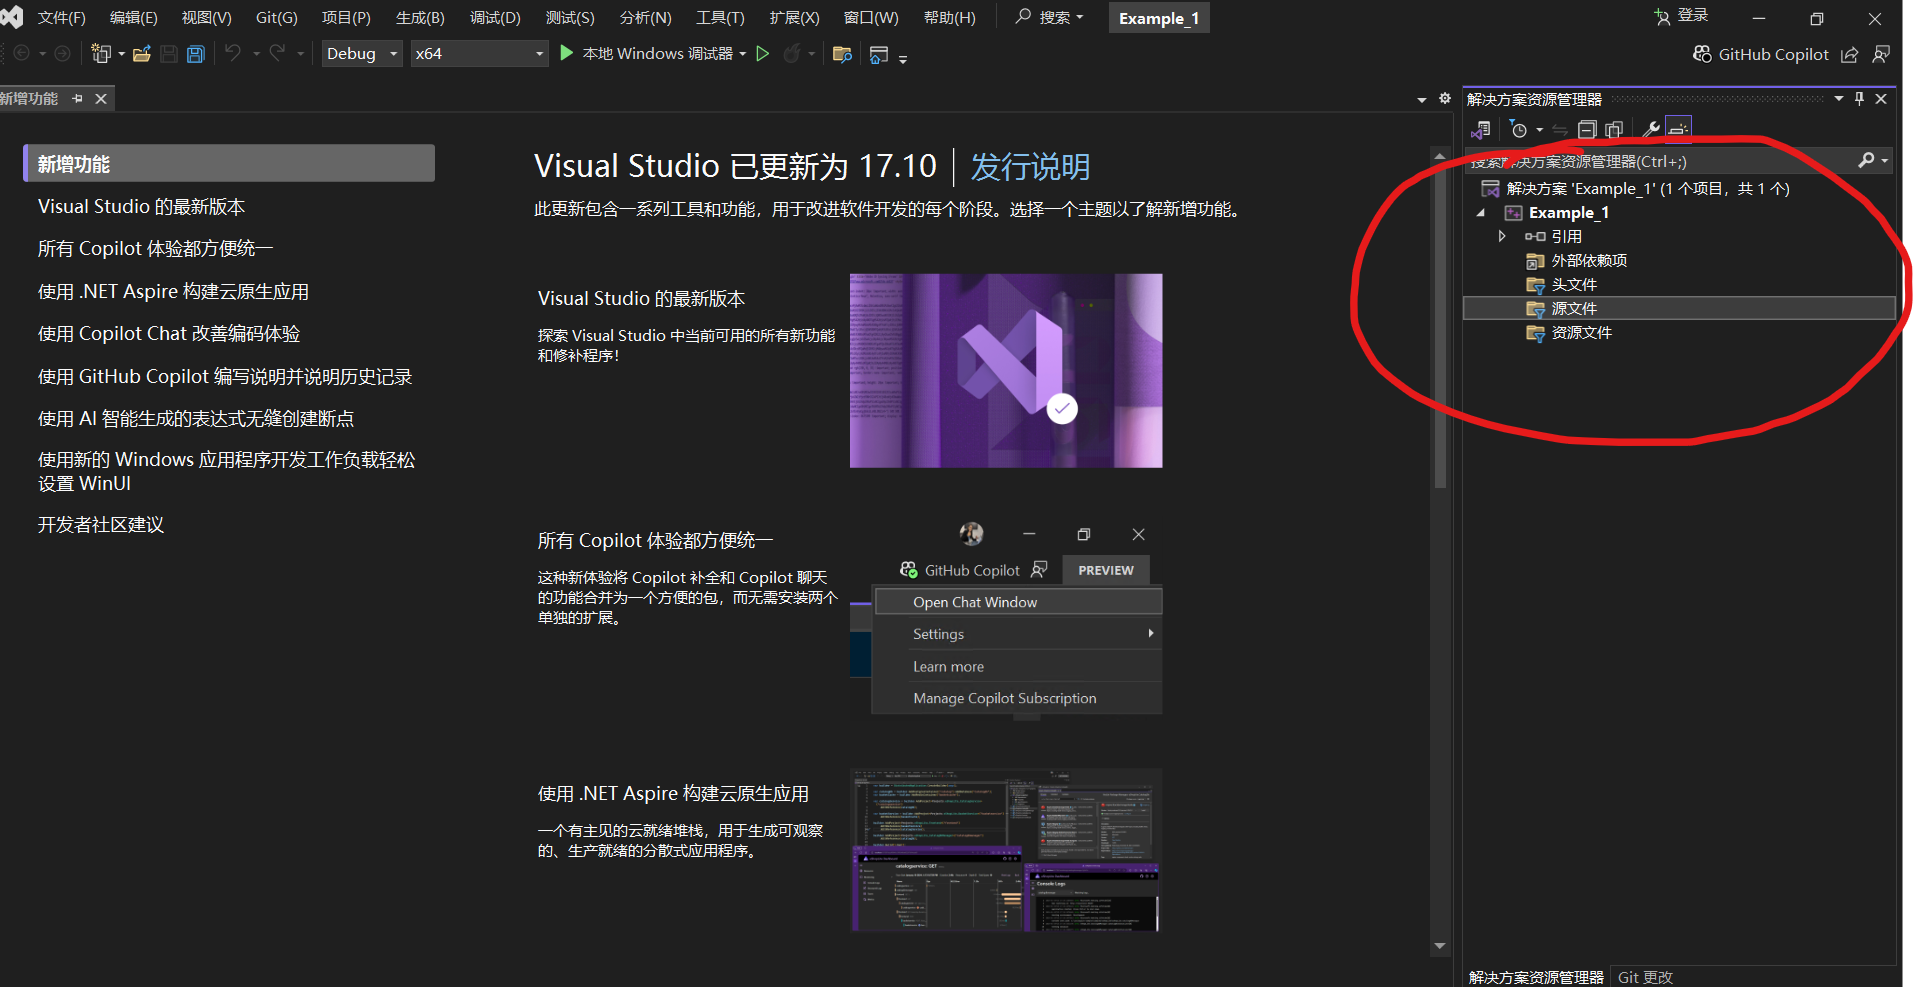Click the Send Feedback icon next to GitHub Copilot
The height and width of the screenshot is (987, 1913).
pyautogui.click(x=1881, y=54)
